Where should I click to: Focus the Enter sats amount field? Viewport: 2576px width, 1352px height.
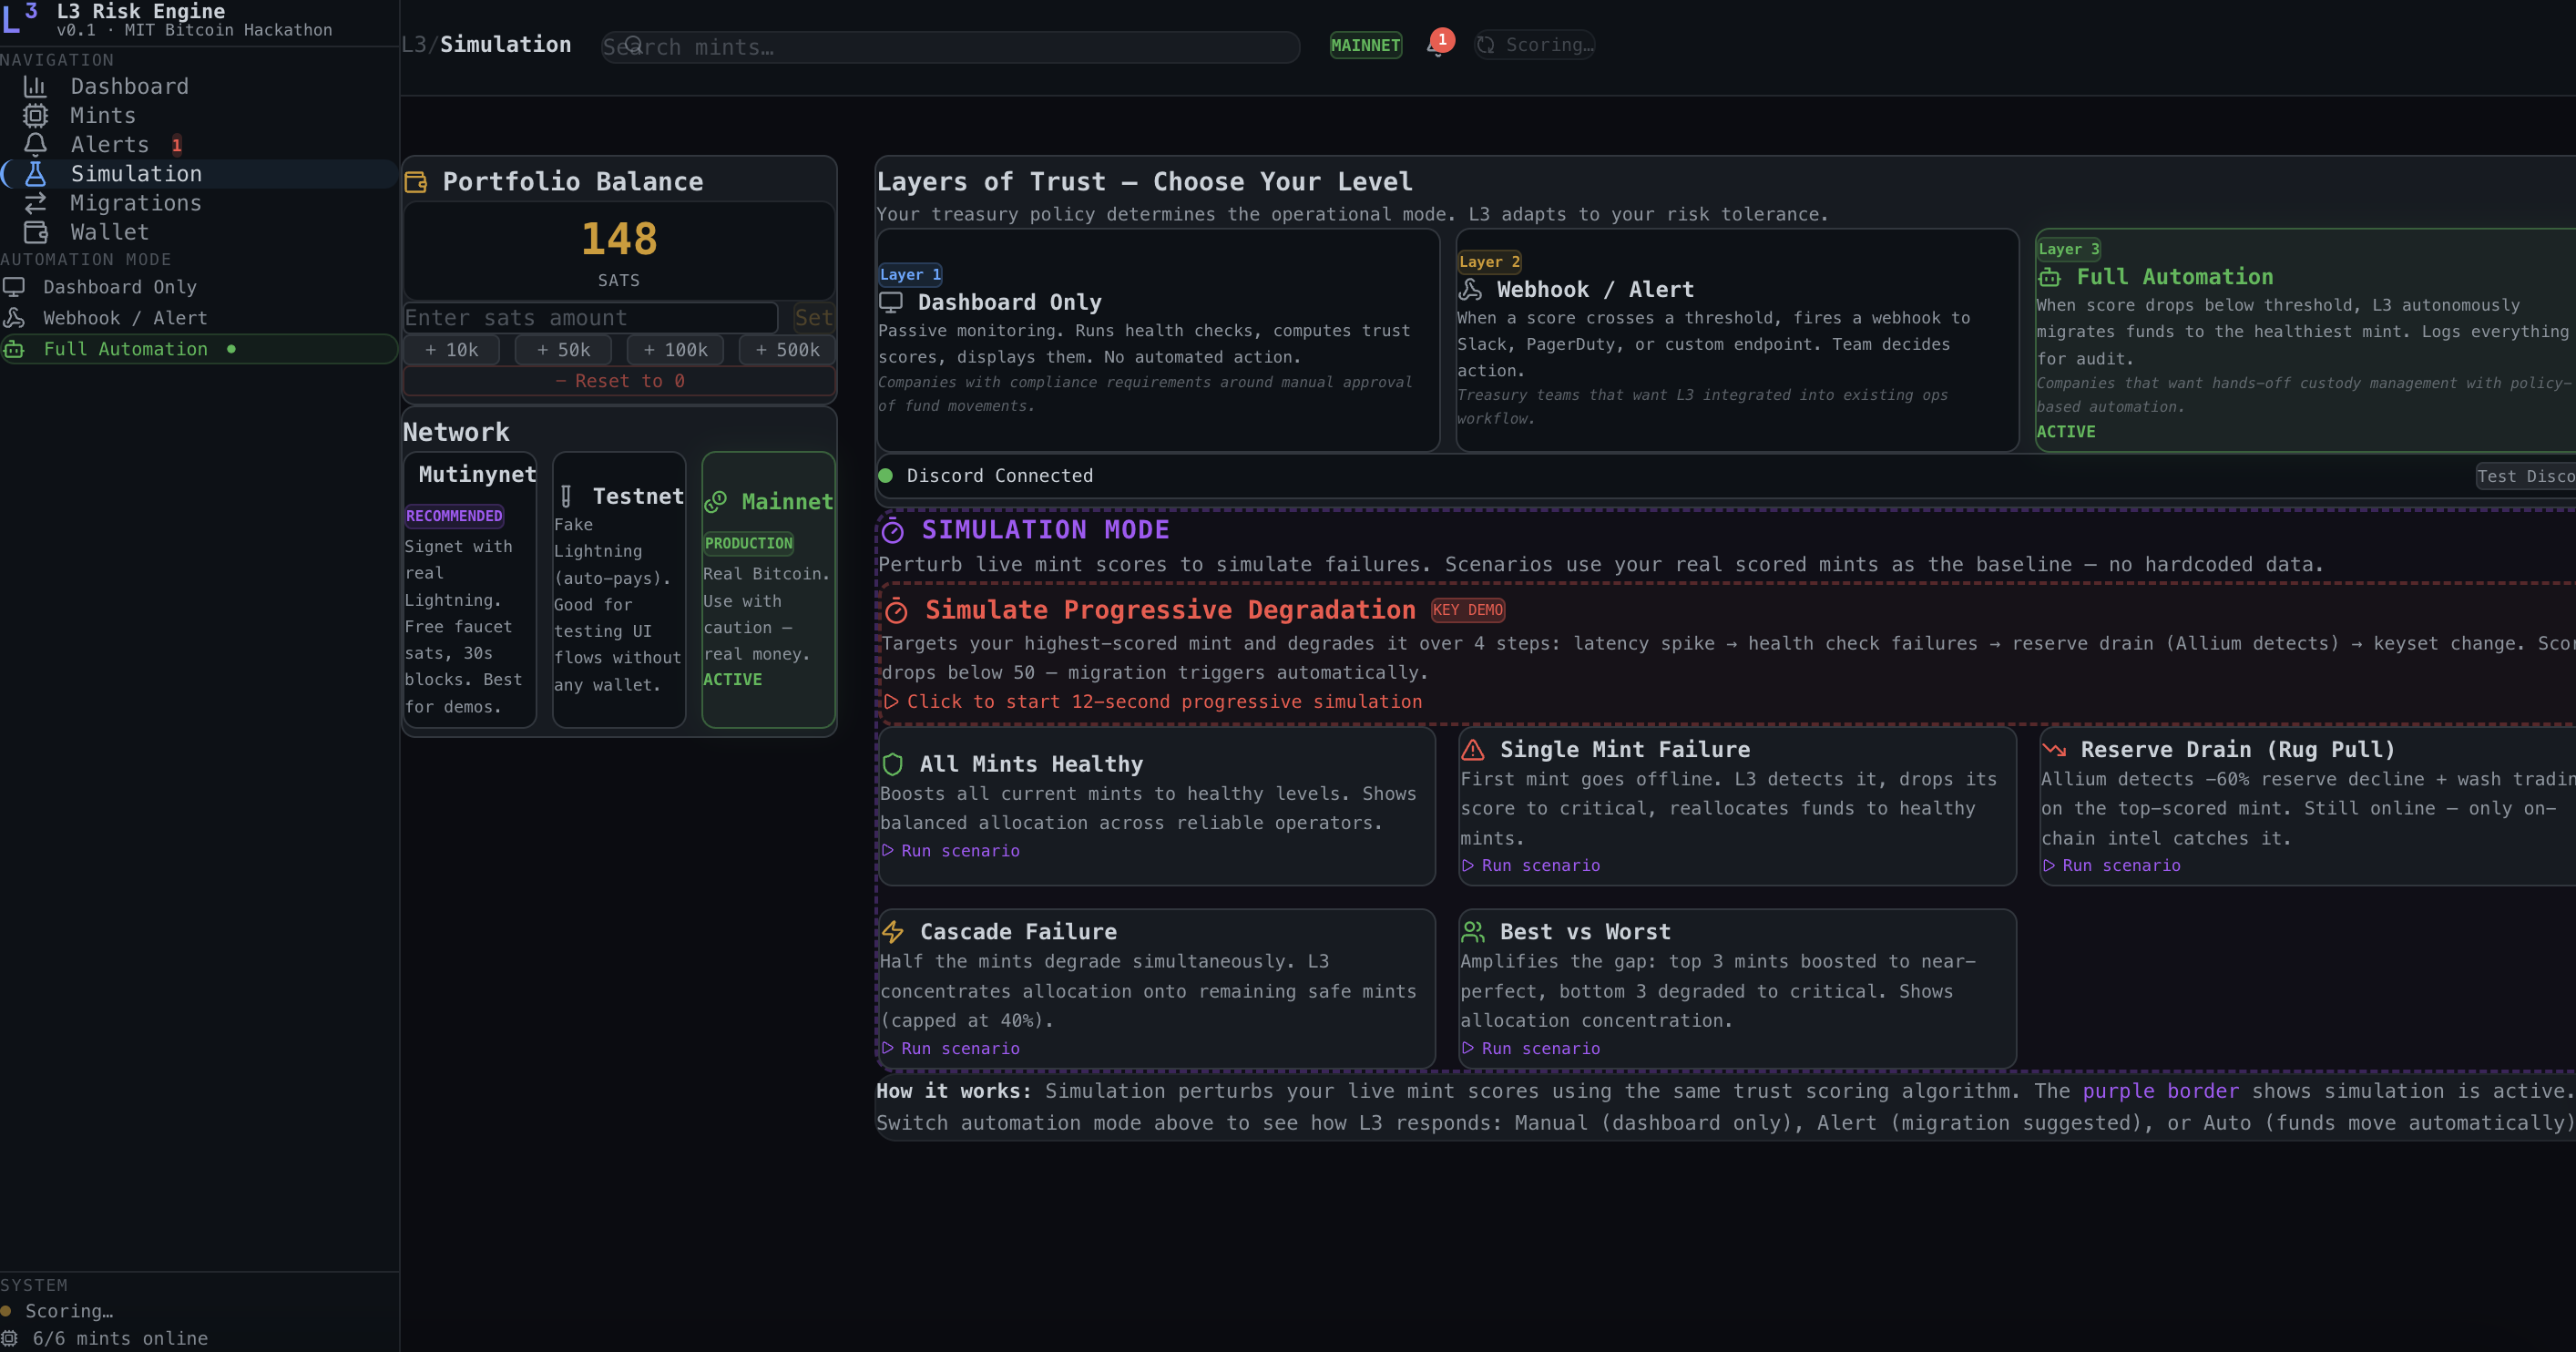(590, 318)
